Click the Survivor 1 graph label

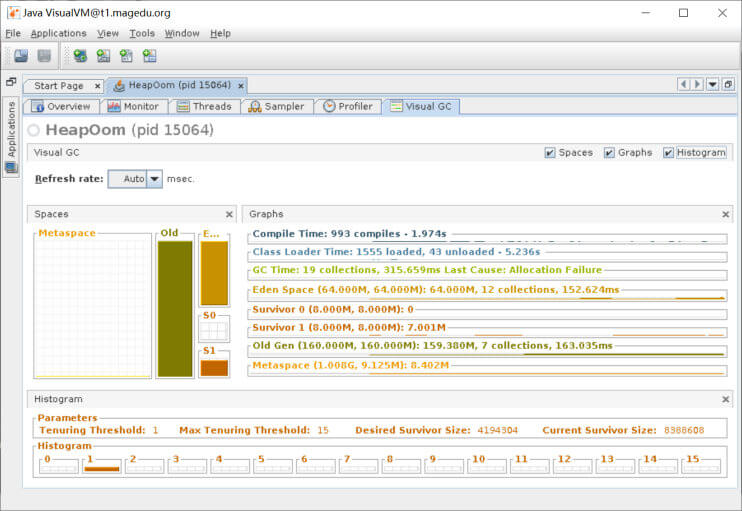point(349,327)
